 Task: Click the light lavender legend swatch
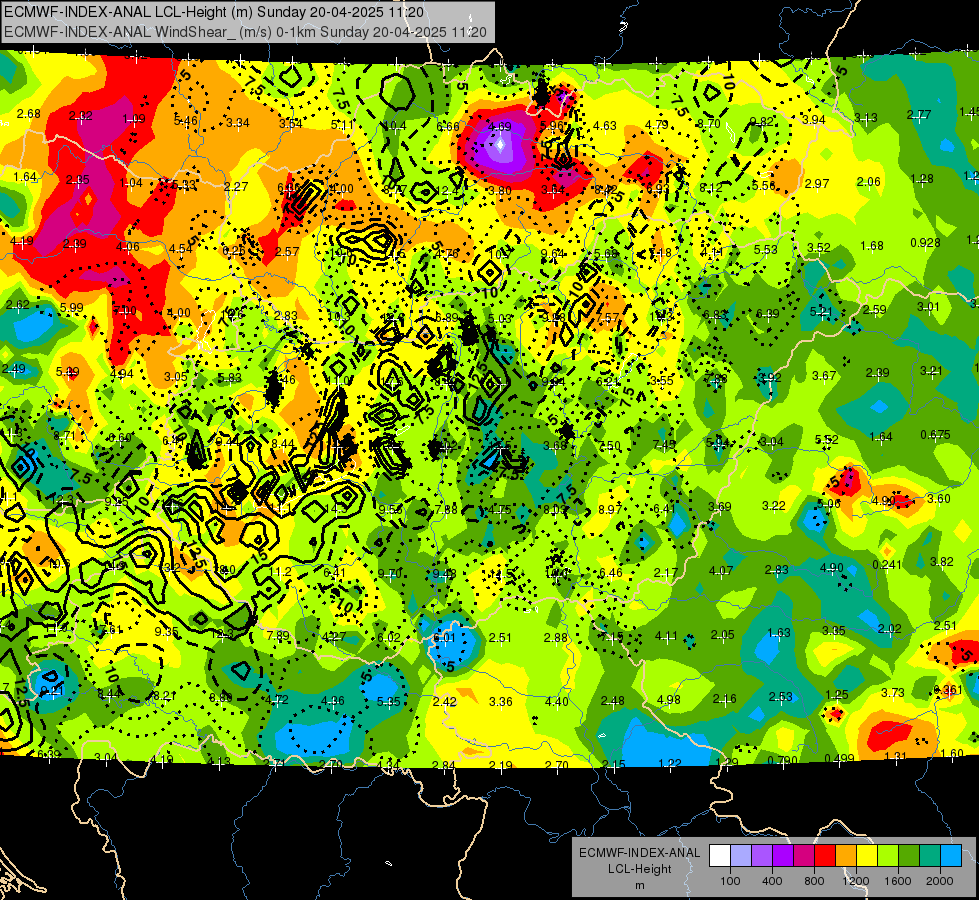coord(741,856)
